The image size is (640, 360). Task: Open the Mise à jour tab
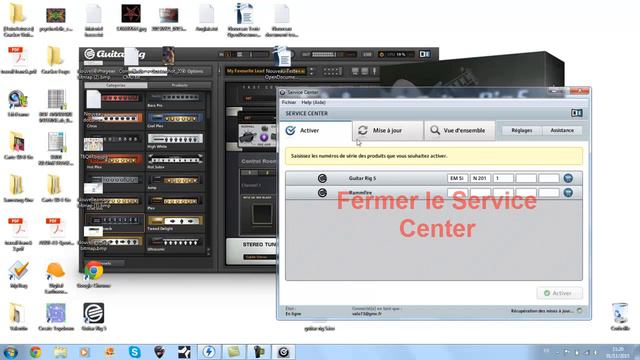(x=388, y=131)
